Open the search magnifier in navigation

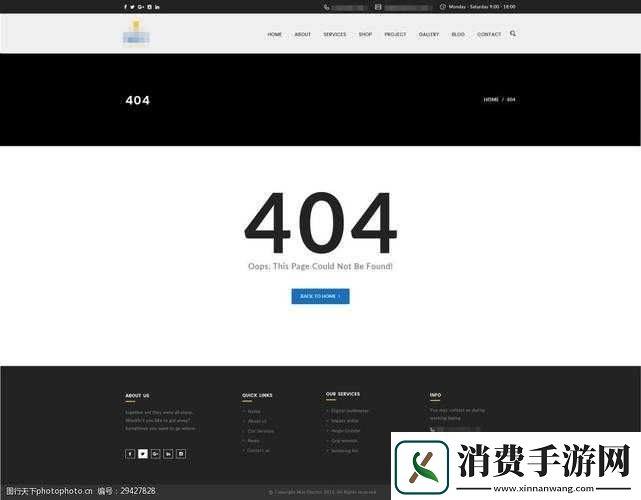[x=513, y=34]
